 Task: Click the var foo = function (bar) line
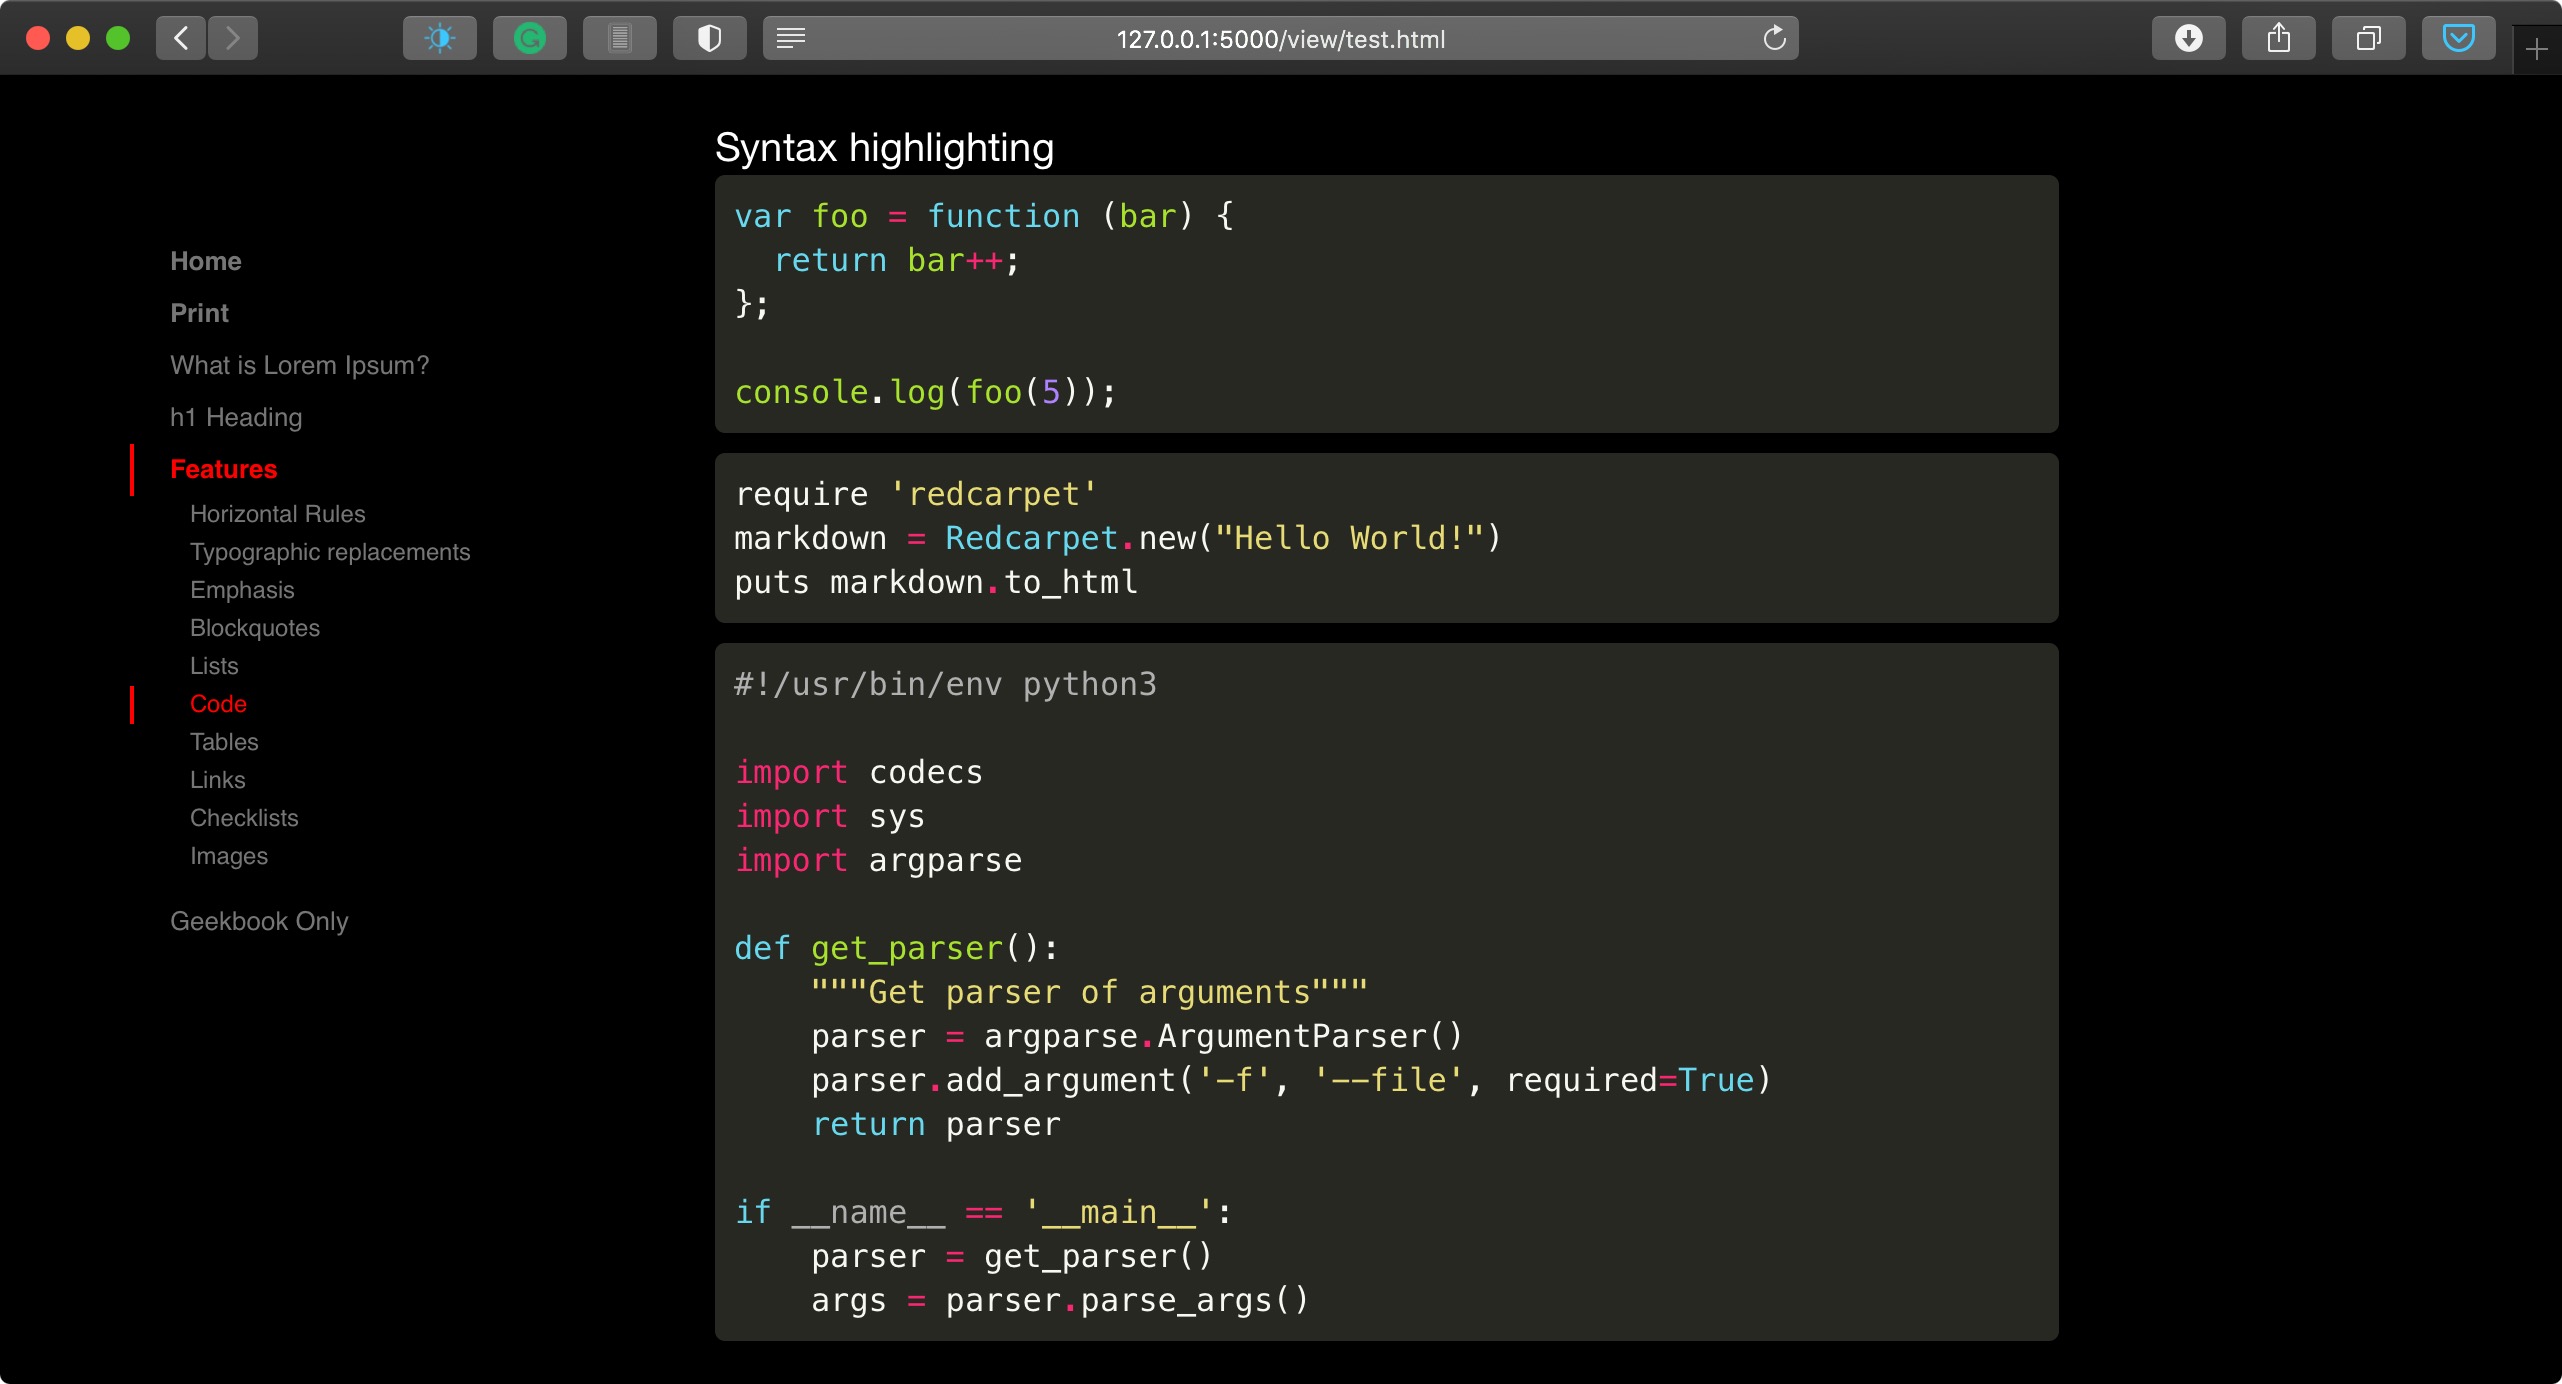(984, 216)
